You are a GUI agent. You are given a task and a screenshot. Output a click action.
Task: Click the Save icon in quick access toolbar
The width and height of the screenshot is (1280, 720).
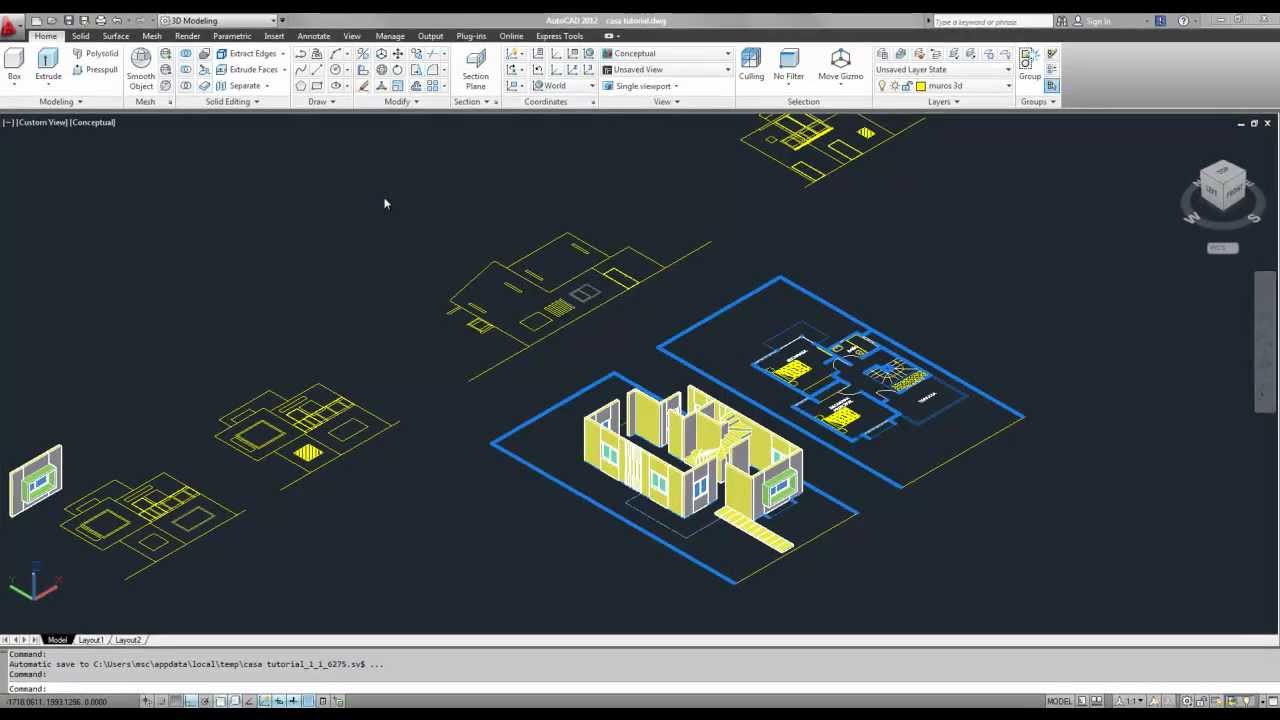coord(68,21)
